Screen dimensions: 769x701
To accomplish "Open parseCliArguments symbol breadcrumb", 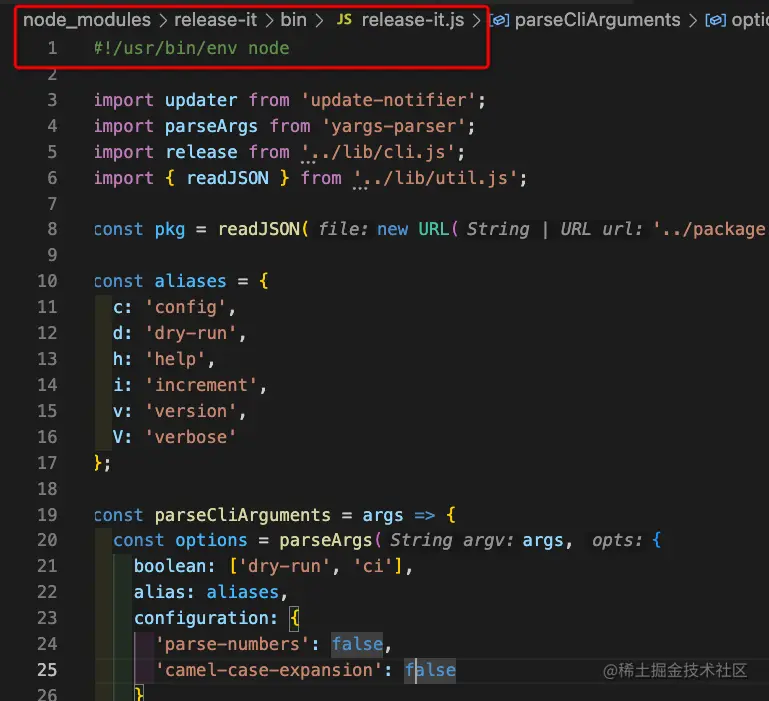I will tap(597, 20).
